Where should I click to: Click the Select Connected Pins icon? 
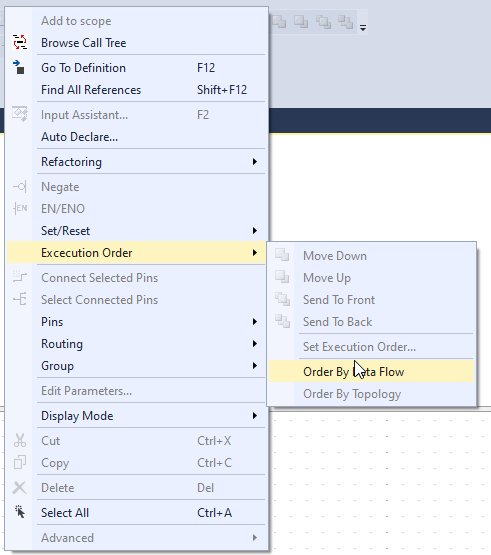(20, 299)
